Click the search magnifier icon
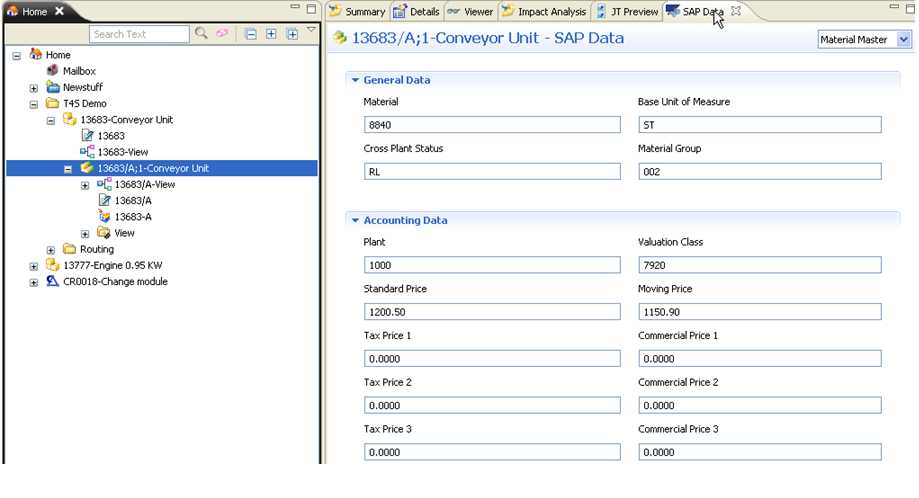The image size is (919, 498). 201,33
